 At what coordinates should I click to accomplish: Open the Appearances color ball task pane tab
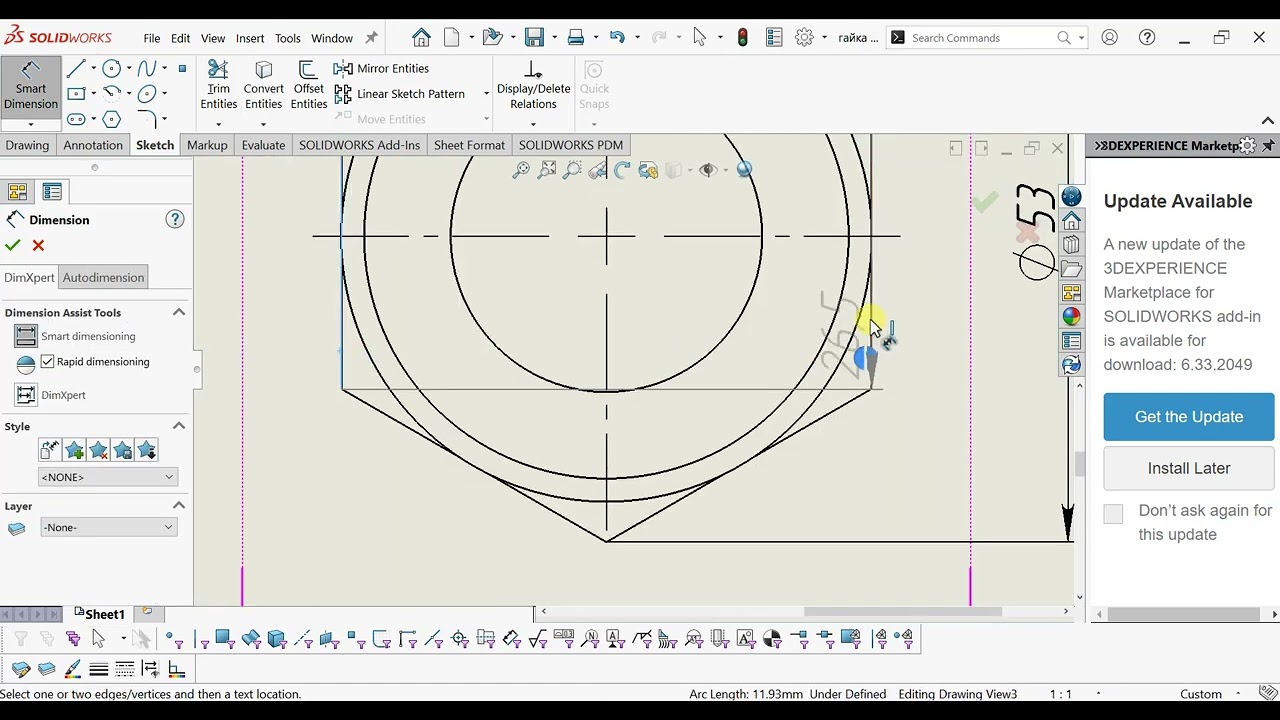1071,317
